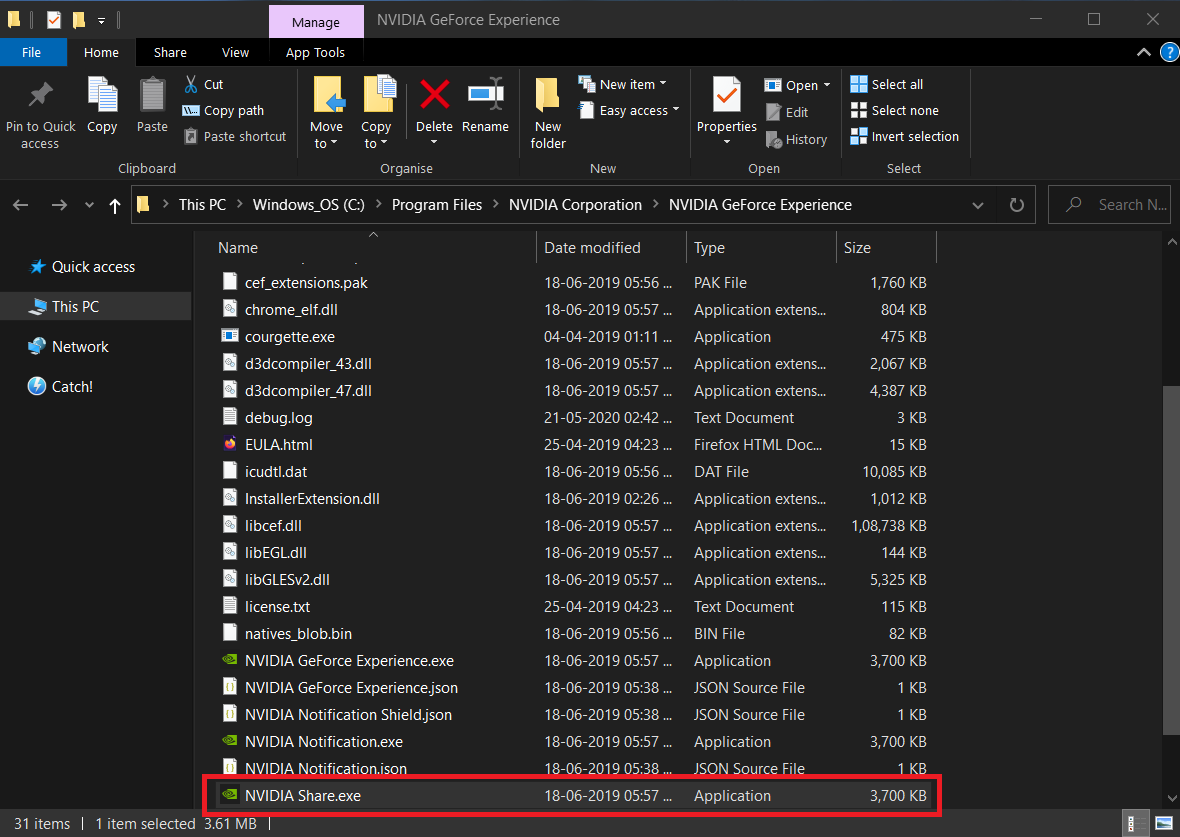Switch to the View ribbon tab
The height and width of the screenshot is (837, 1180).
coord(236,52)
